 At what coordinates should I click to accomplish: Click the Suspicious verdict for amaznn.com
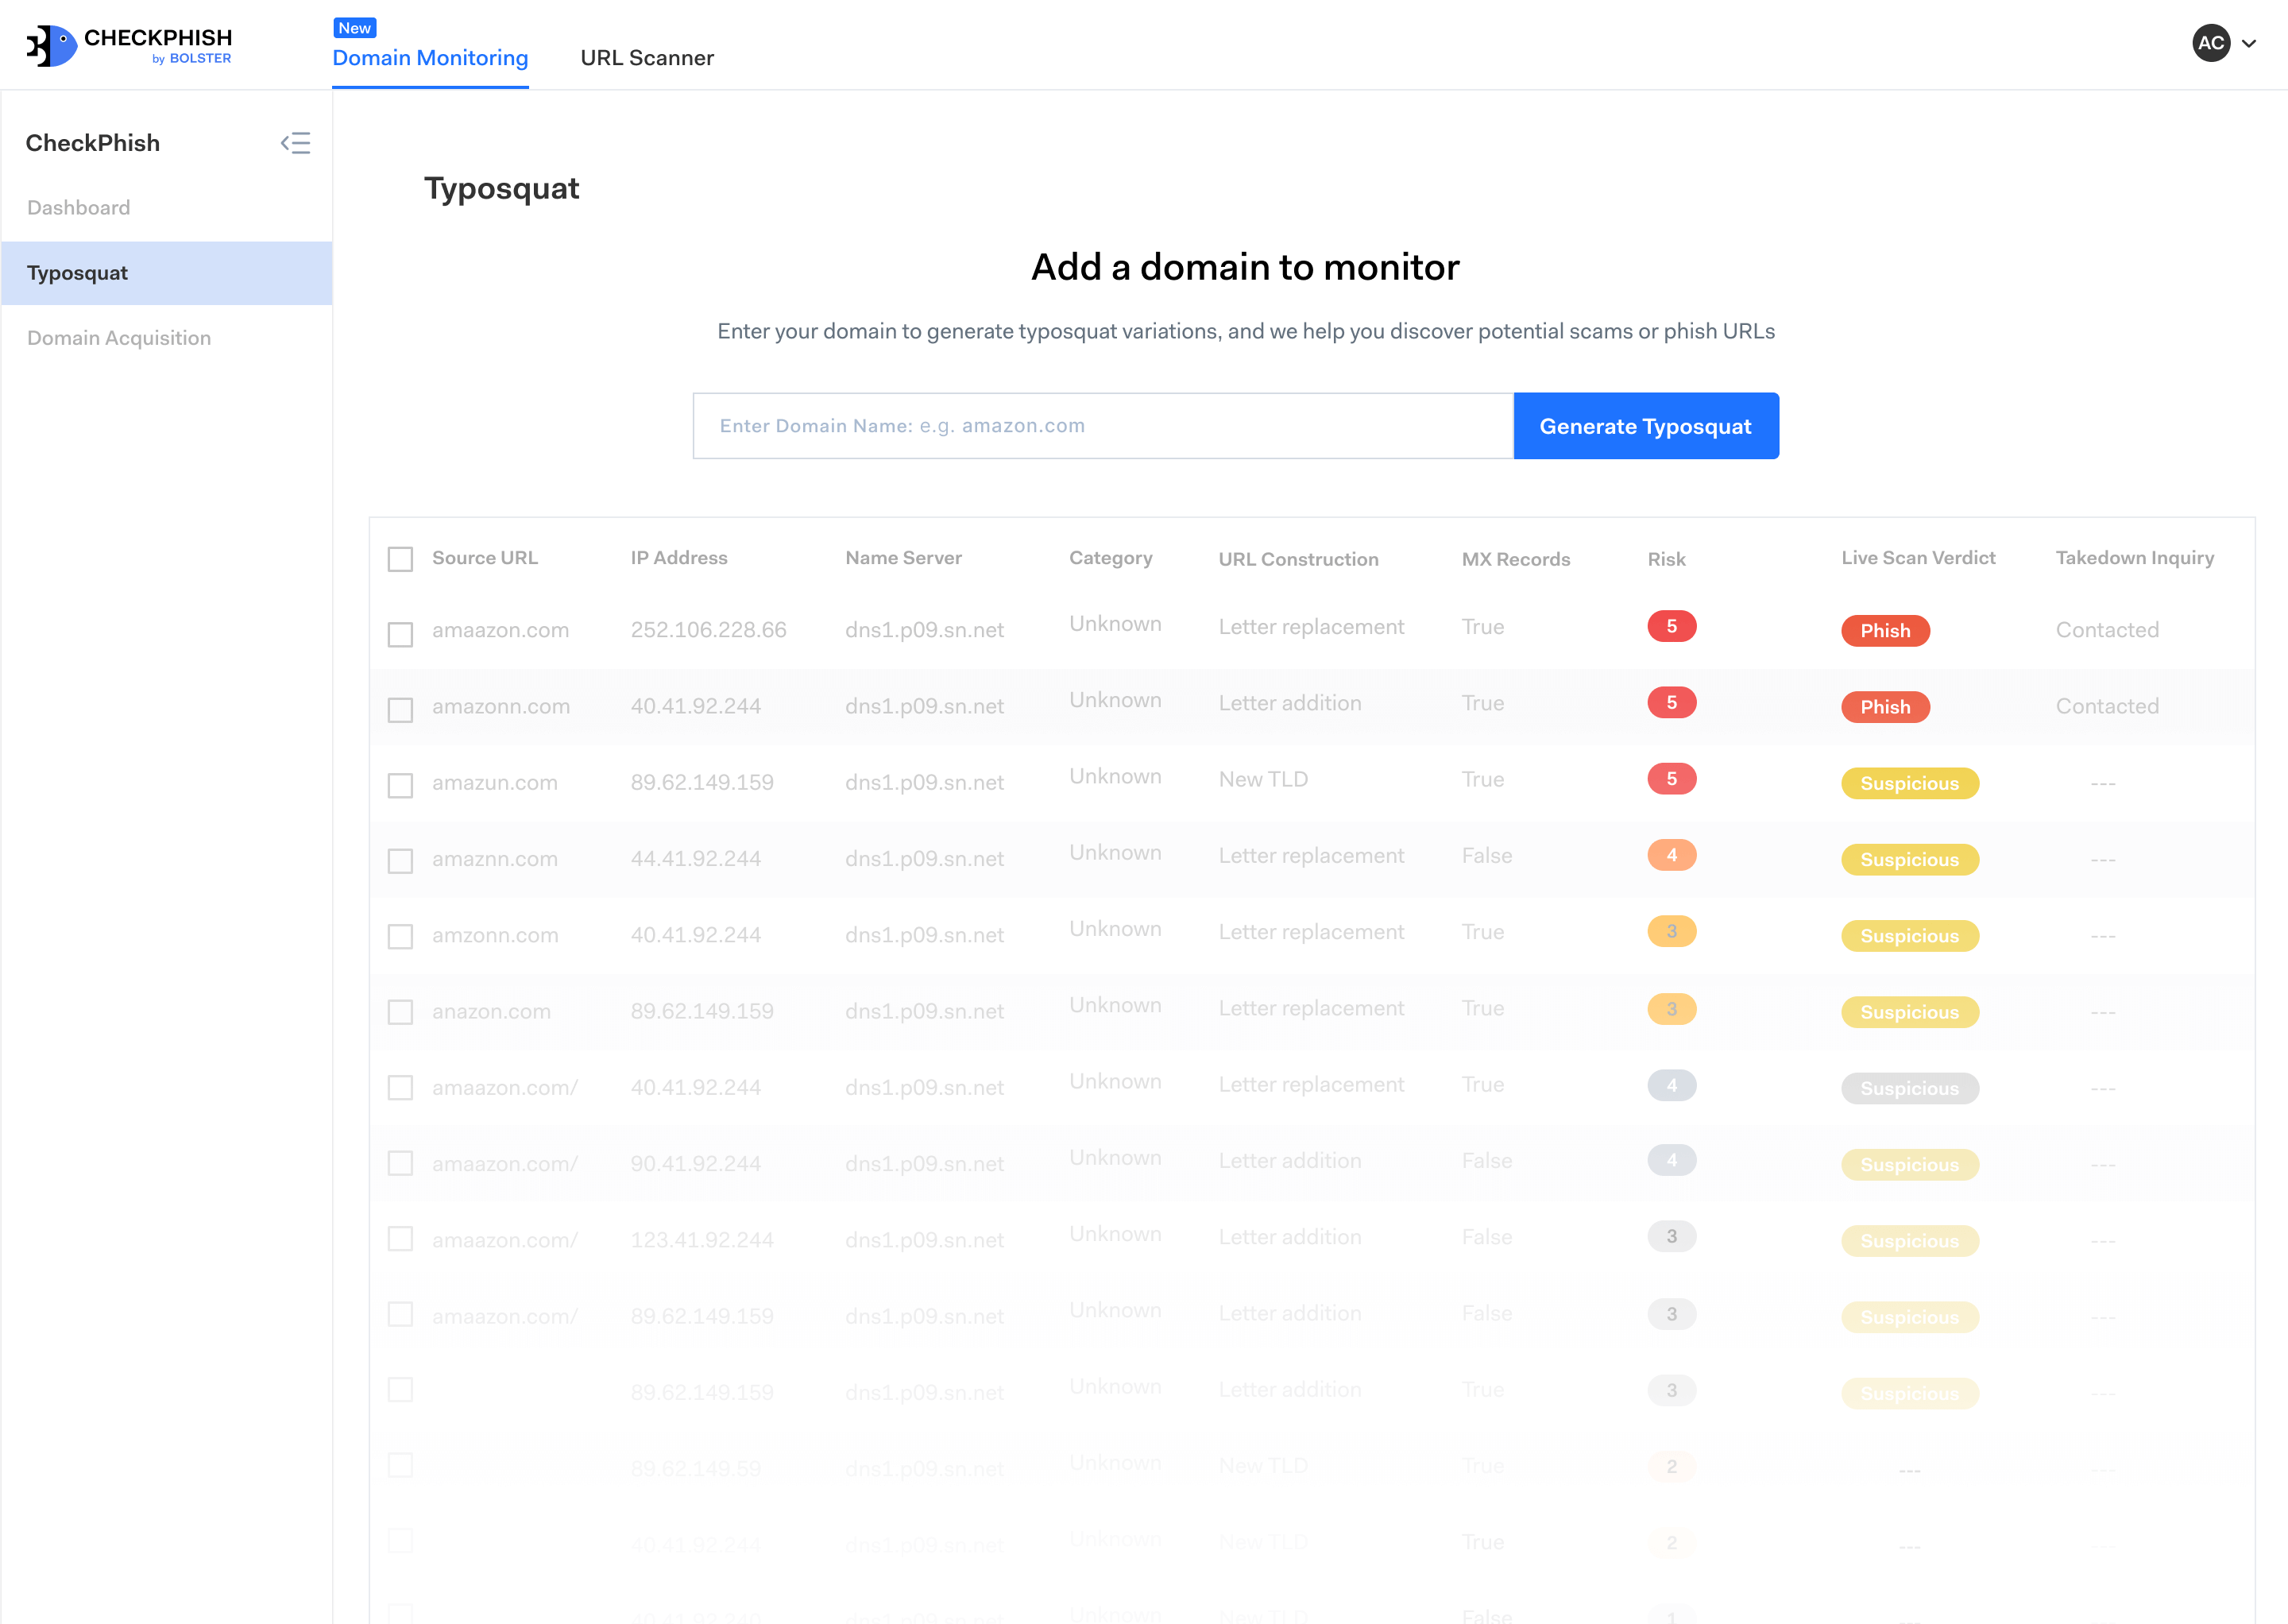pyautogui.click(x=1909, y=860)
